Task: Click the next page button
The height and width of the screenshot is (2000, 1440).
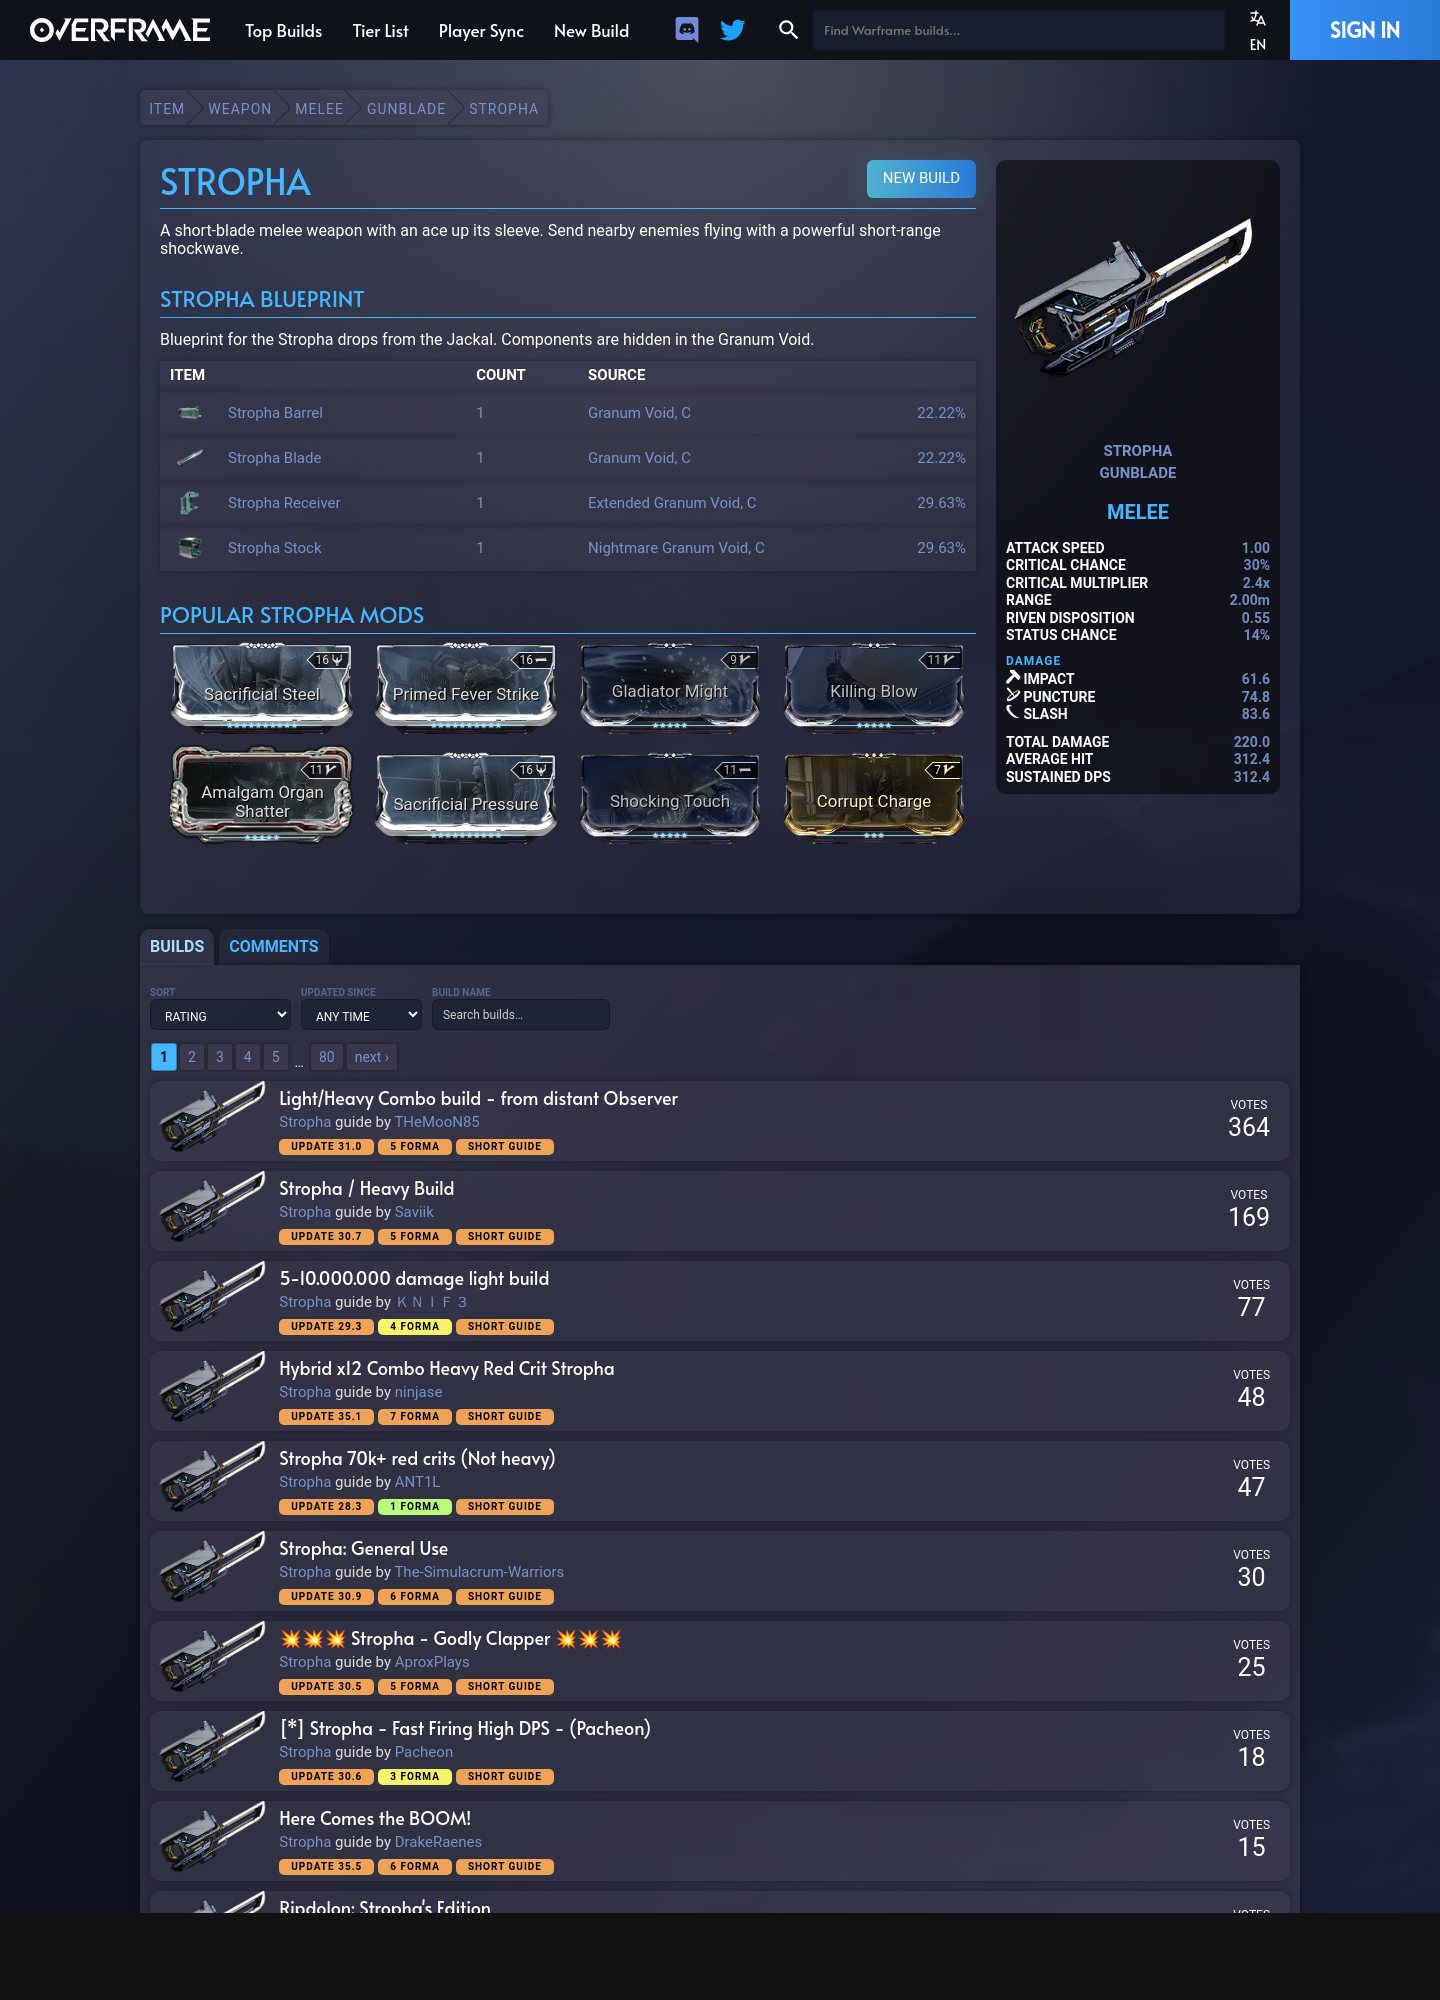Action: click(x=372, y=1057)
